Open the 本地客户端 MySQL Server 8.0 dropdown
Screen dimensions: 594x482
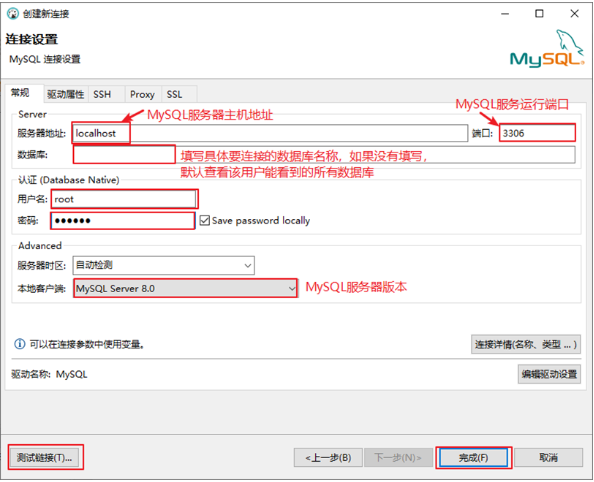click(186, 288)
